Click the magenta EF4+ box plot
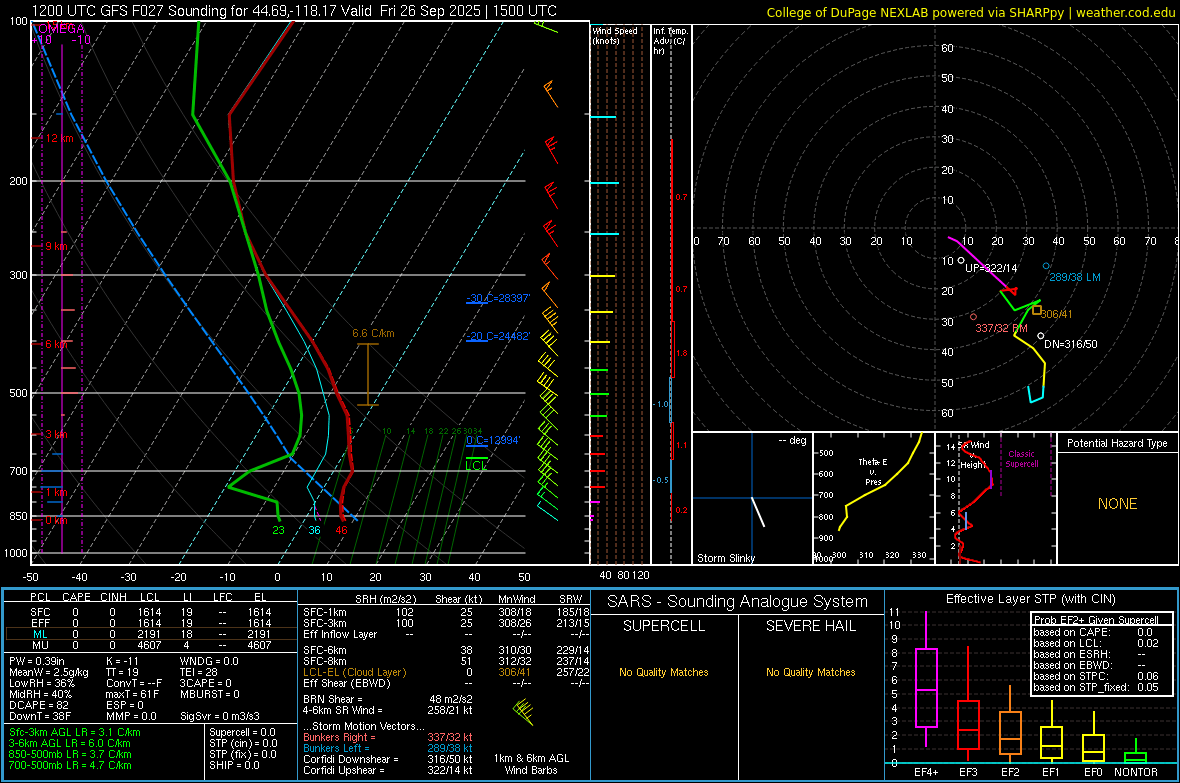 click(x=926, y=687)
